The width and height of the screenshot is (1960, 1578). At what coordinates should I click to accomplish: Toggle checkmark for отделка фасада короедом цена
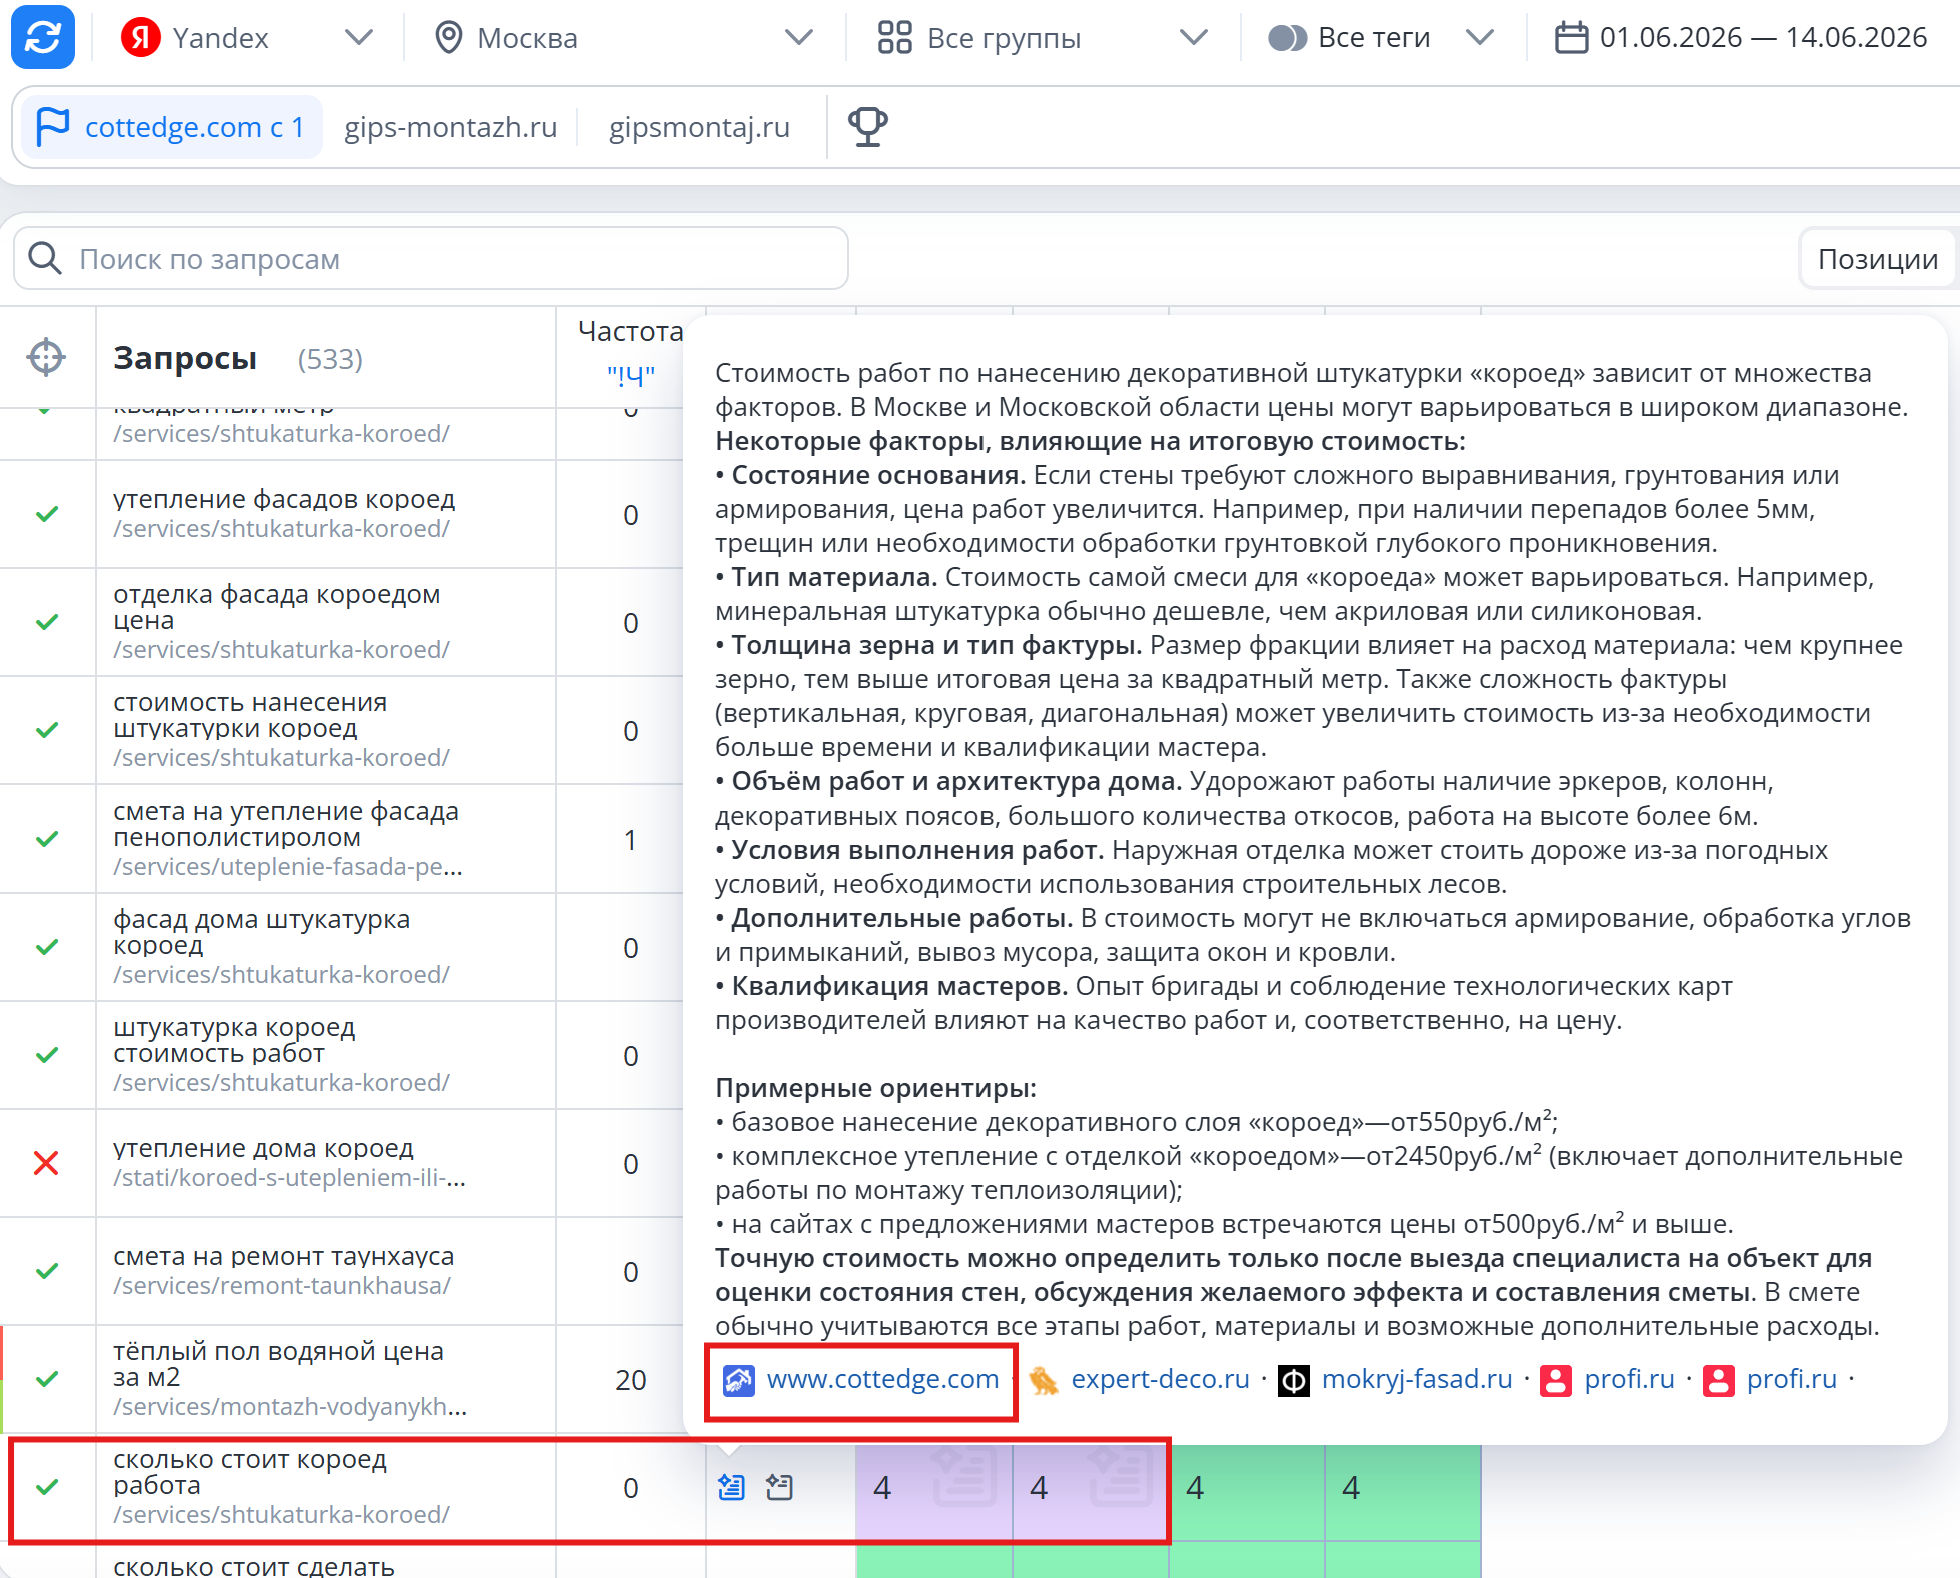pyautogui.click(x=46, y=622)
